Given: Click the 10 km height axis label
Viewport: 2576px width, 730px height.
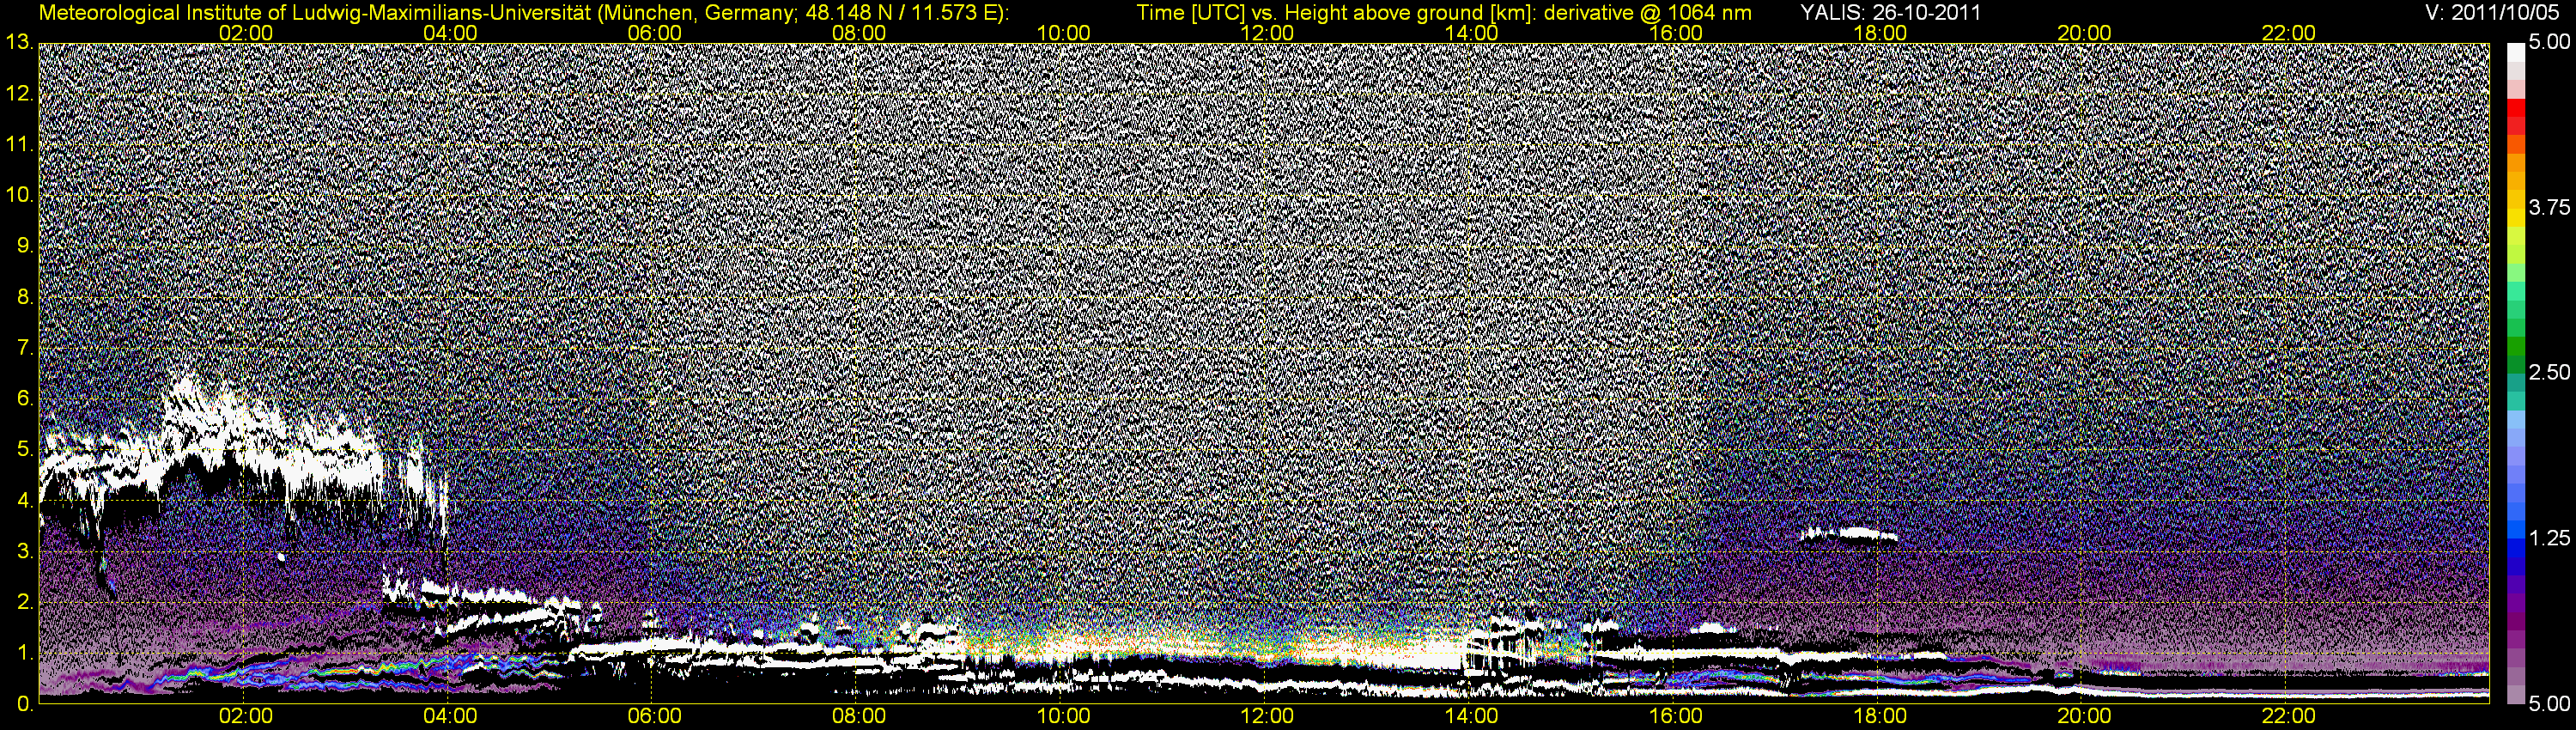Looking at the screenshot, I should tap(19, 195).
